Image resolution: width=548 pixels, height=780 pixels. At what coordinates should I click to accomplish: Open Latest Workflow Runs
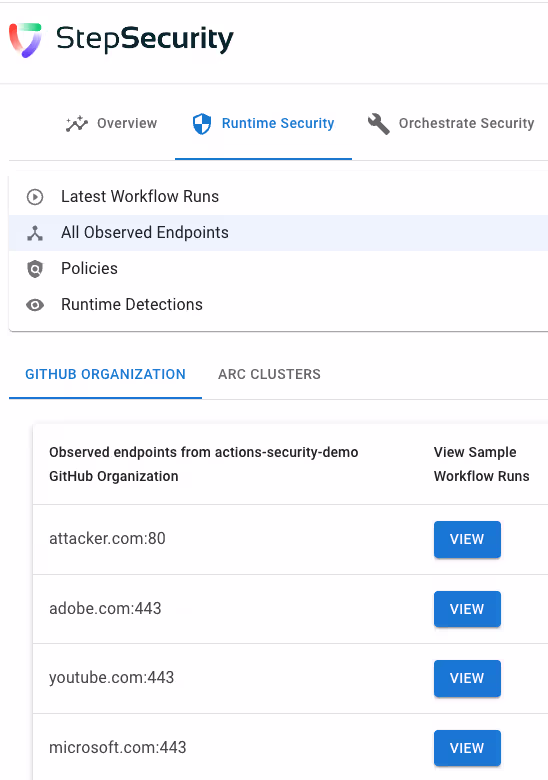point(278,197)
